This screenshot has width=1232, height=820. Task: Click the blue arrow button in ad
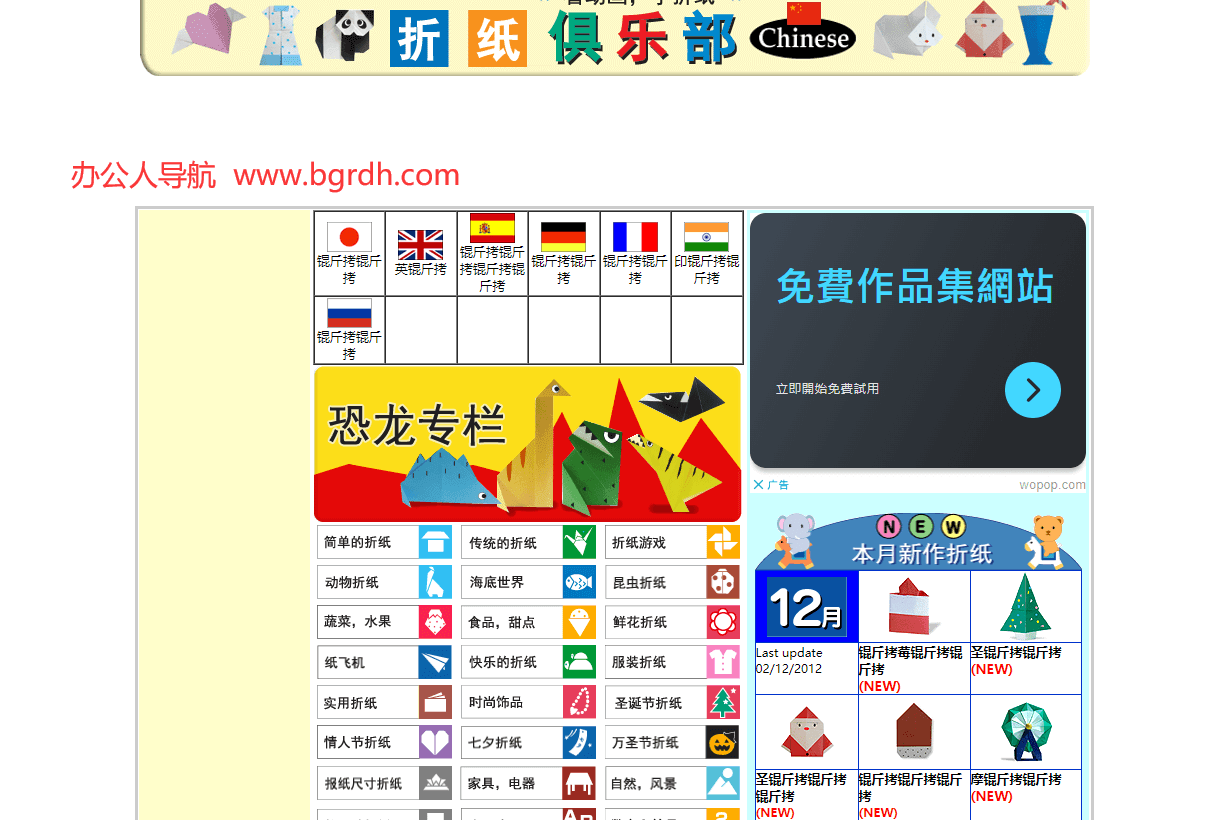click(x=1032, y=390)
